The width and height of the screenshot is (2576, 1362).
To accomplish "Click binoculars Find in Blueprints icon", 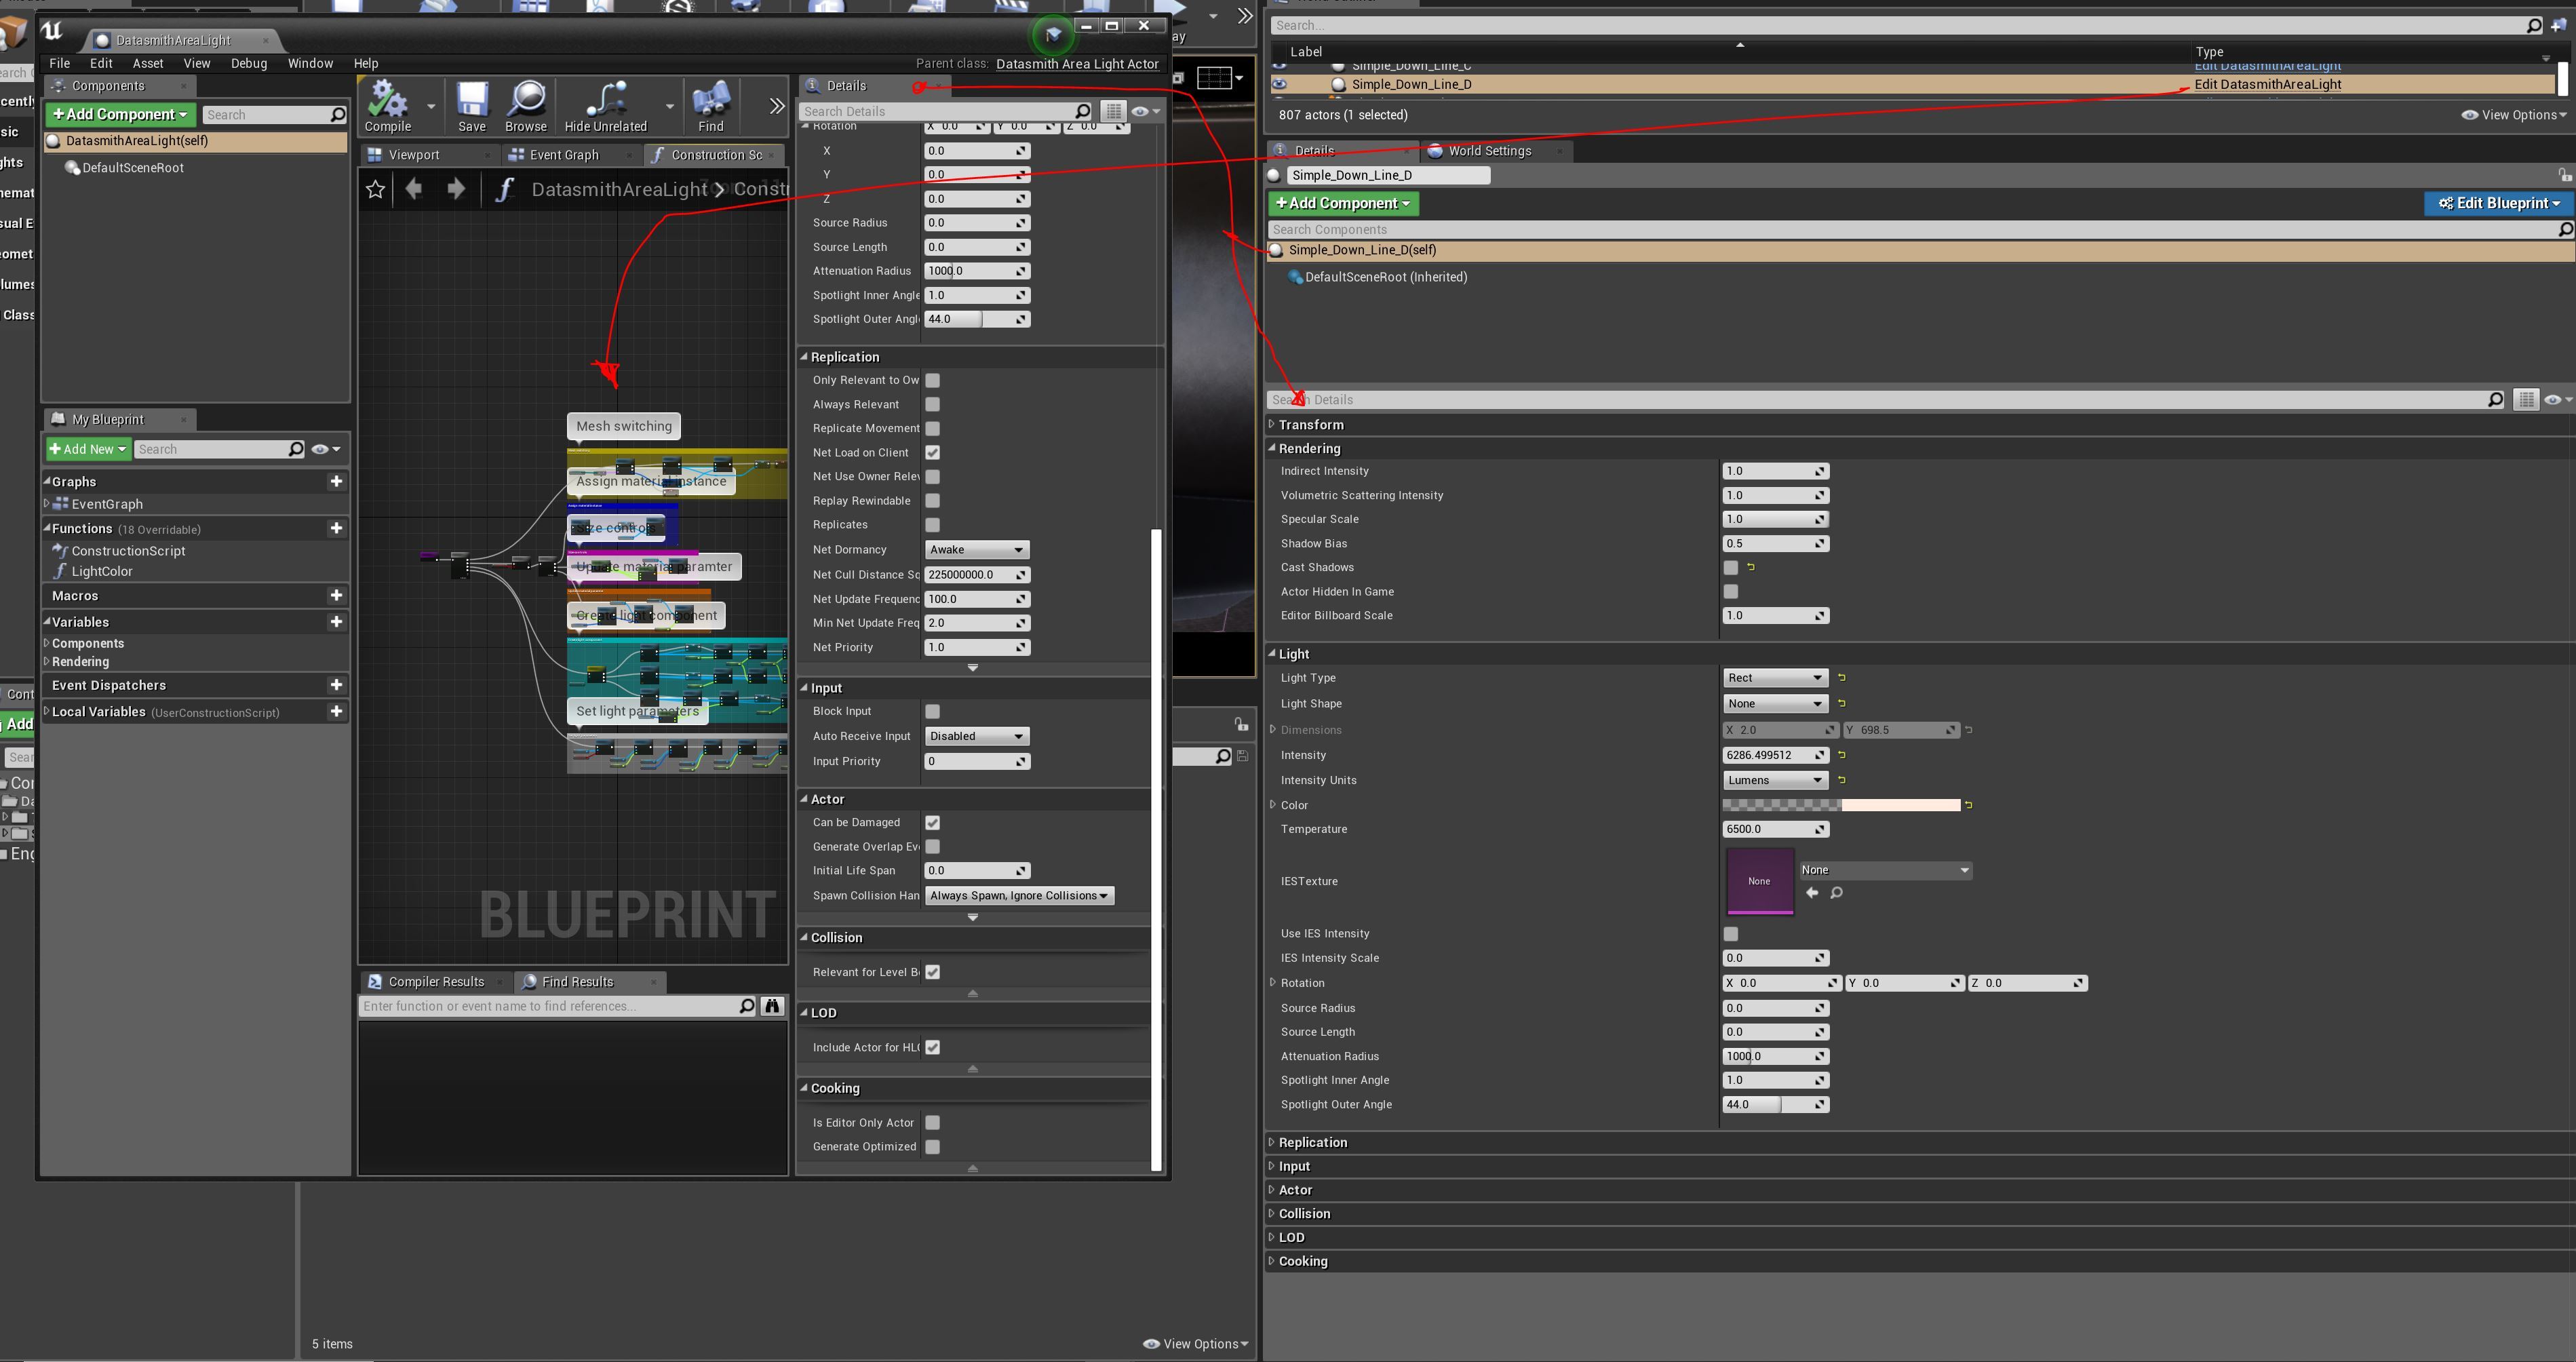I will [x=773, y=1006].
